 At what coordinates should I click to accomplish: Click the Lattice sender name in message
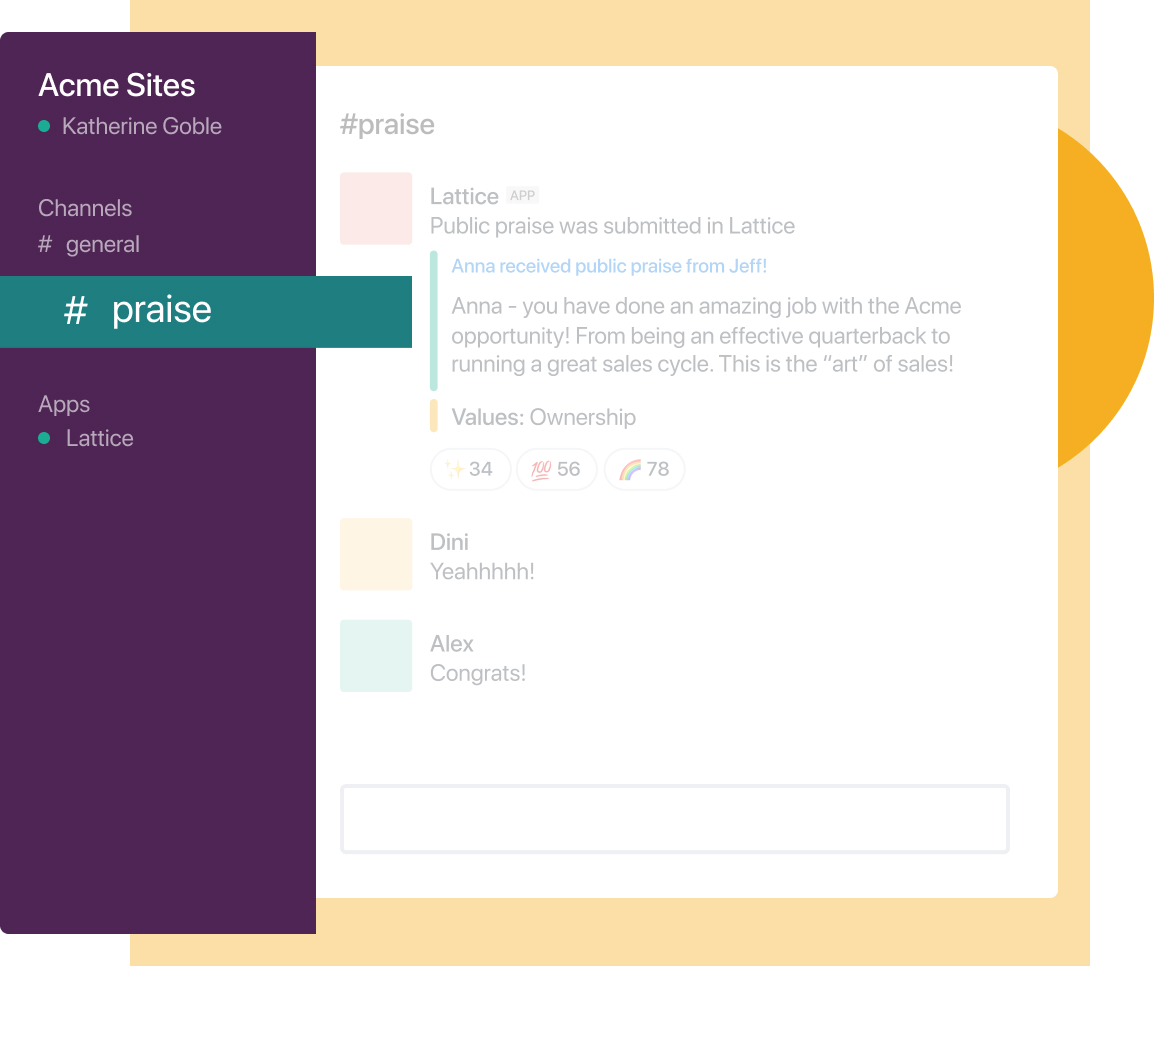464,197
